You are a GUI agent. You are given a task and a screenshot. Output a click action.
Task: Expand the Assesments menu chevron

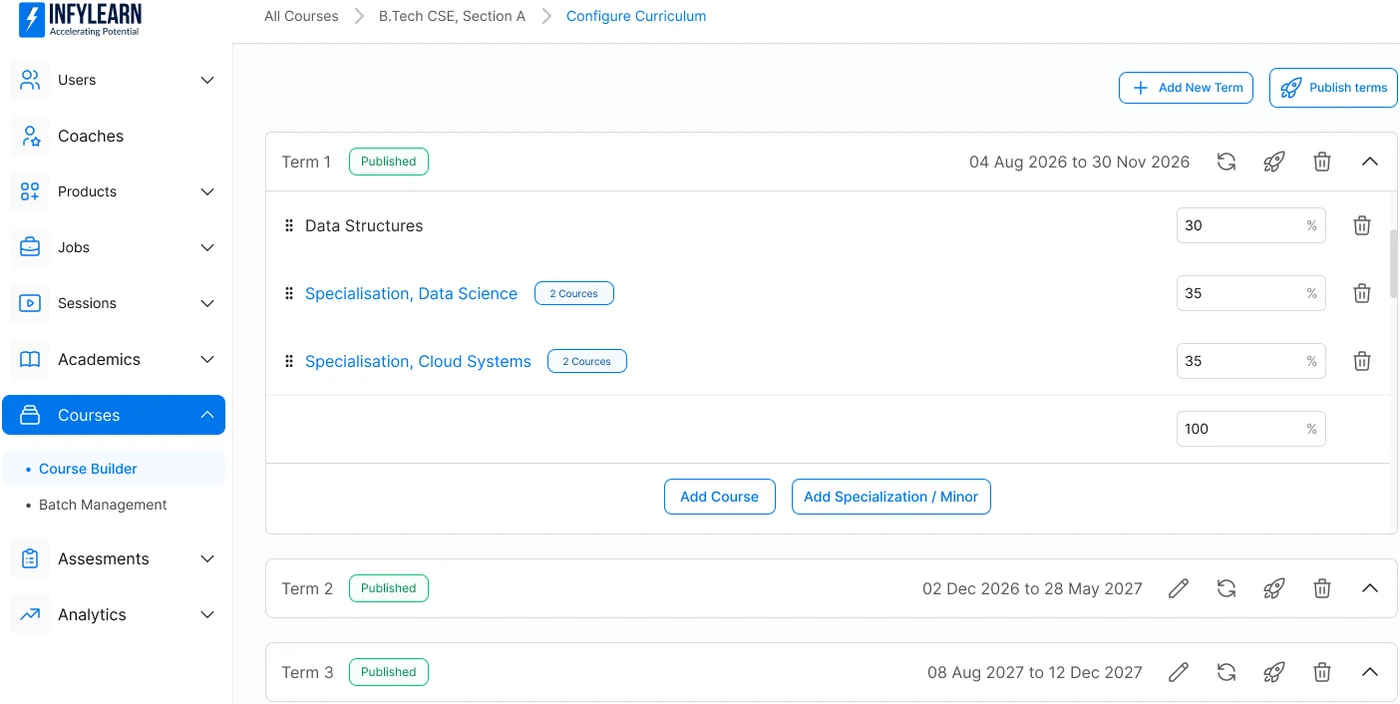[207, 559]
